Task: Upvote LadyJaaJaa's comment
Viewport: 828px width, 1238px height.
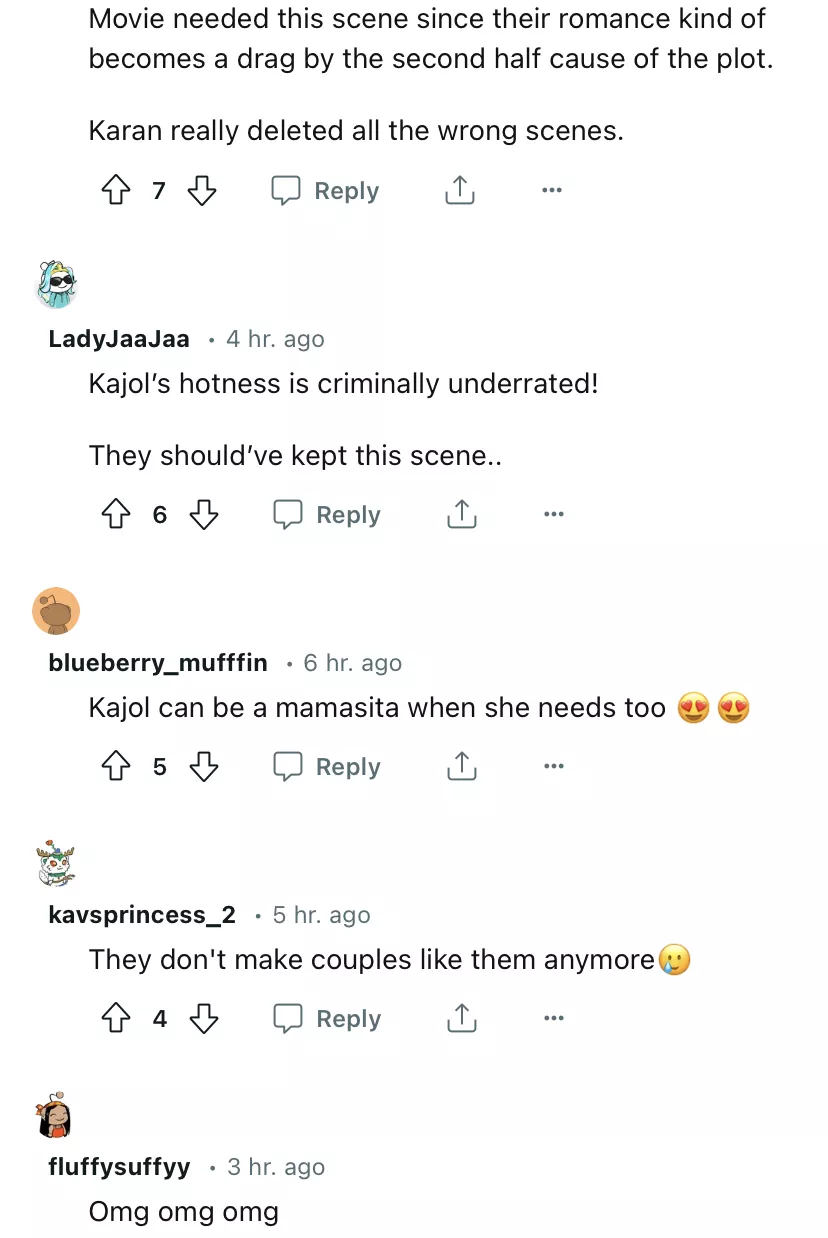Action: tap(117, 514)
